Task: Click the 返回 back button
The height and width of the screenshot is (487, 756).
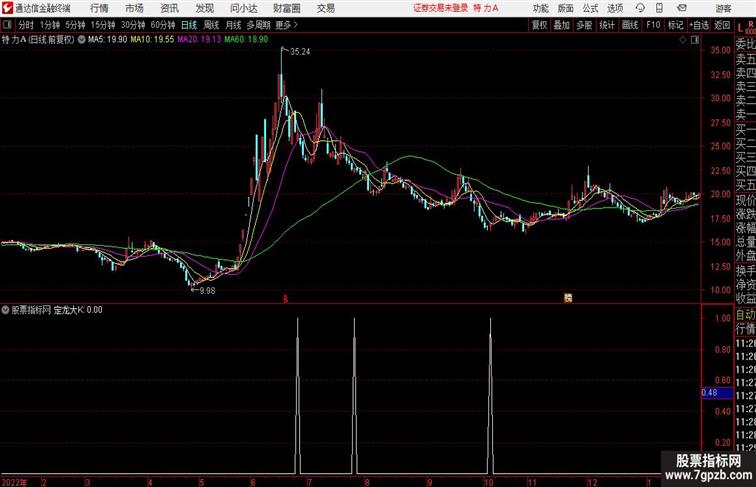Action: tap(722, 25)
